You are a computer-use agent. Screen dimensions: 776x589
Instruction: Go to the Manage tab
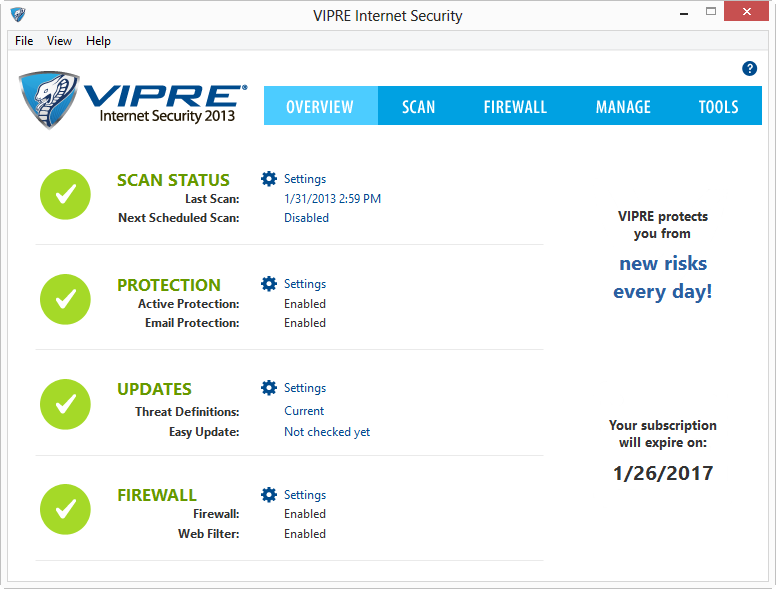point(623,107)
